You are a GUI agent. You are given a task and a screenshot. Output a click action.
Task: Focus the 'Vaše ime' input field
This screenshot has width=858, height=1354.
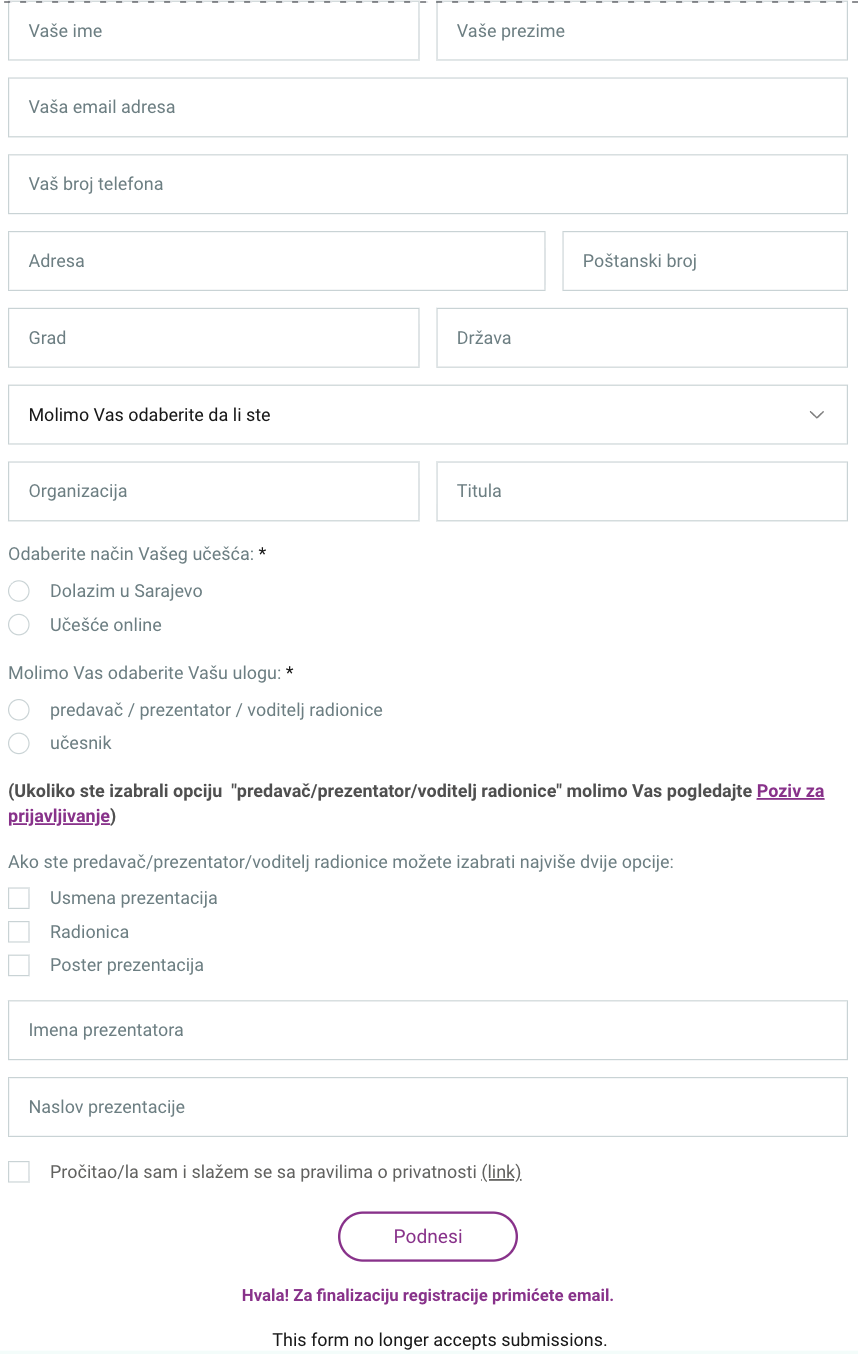214,31
